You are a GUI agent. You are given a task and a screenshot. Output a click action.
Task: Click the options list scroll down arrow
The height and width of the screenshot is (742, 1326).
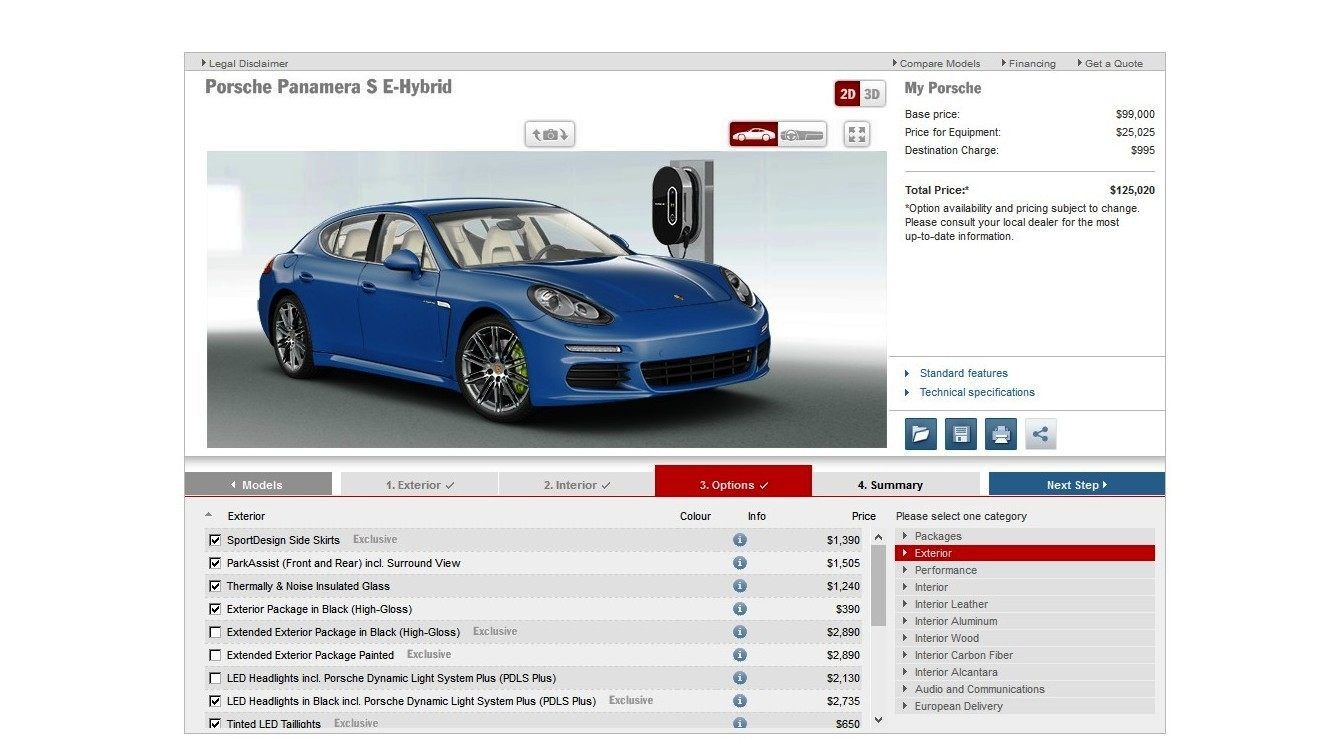(878, 720)
